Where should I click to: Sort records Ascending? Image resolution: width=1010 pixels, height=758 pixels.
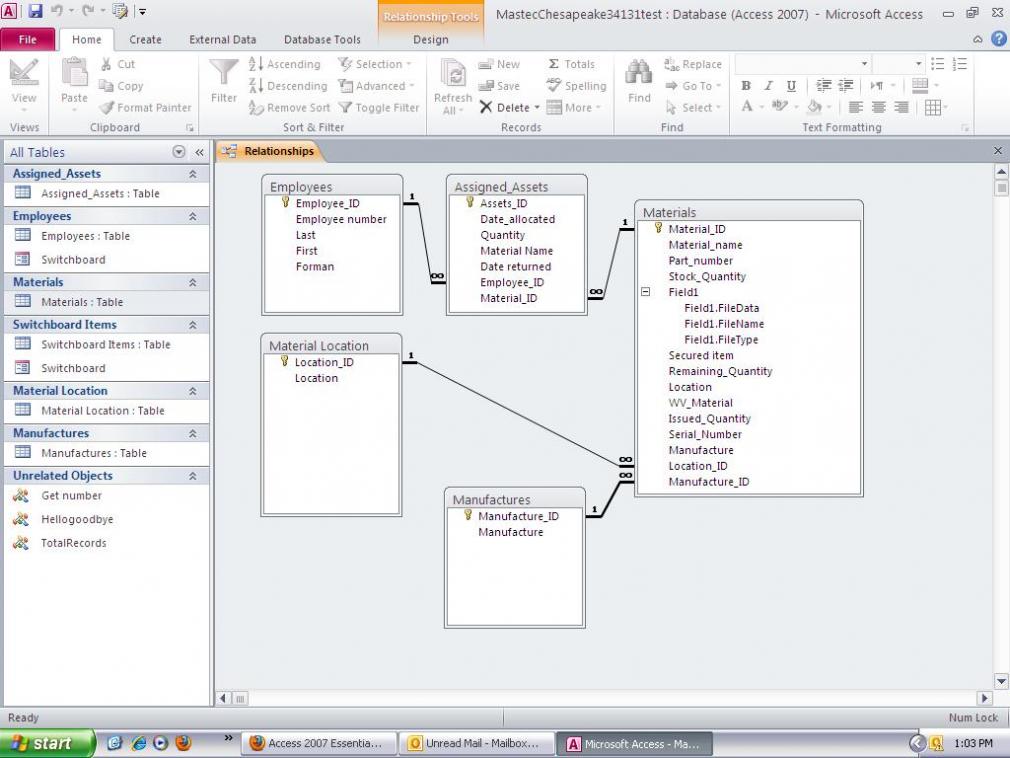(x=285, y=64)
